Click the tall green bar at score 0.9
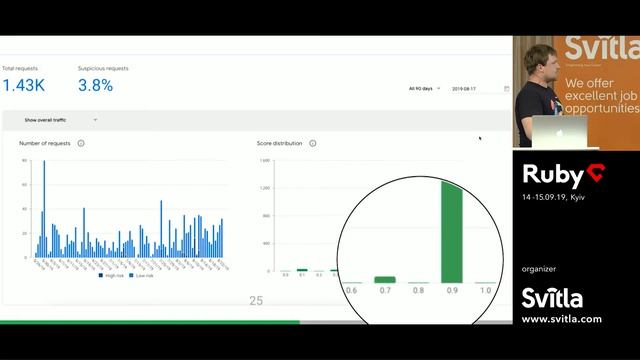 [x=452, y=232]
